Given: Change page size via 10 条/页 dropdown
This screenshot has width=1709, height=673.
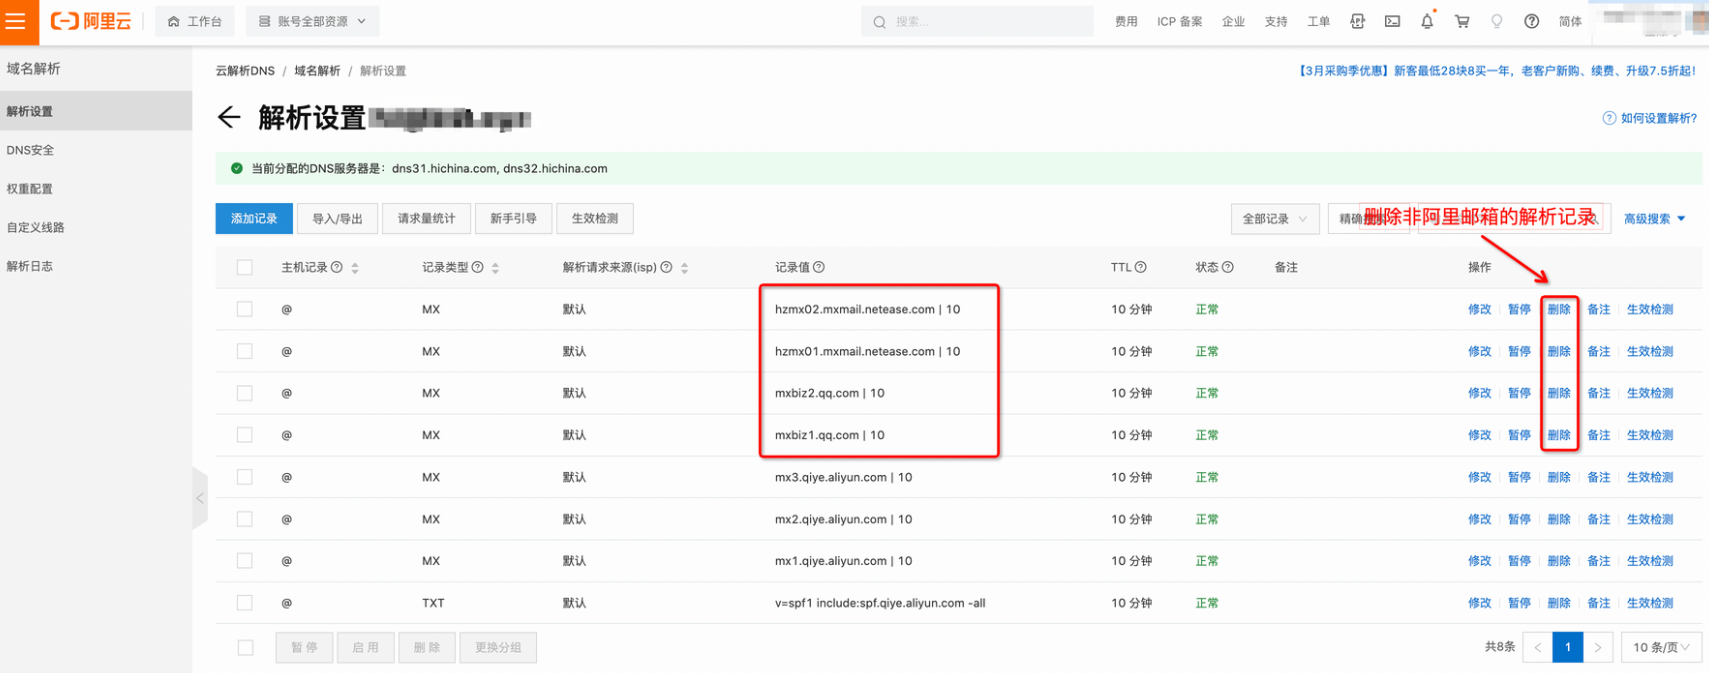Looking at the screenshot, I should [x=1661, y=647].
